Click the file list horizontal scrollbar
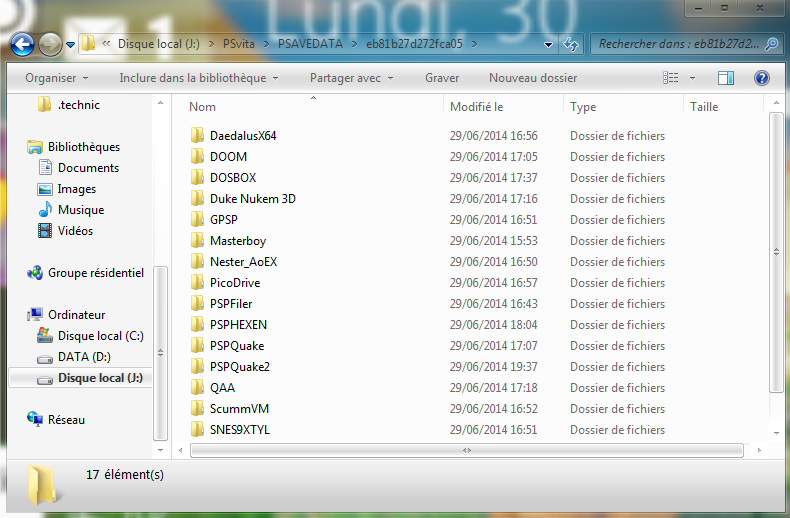The width and height of the screenshot is (790, 518). tap(467, 450)
